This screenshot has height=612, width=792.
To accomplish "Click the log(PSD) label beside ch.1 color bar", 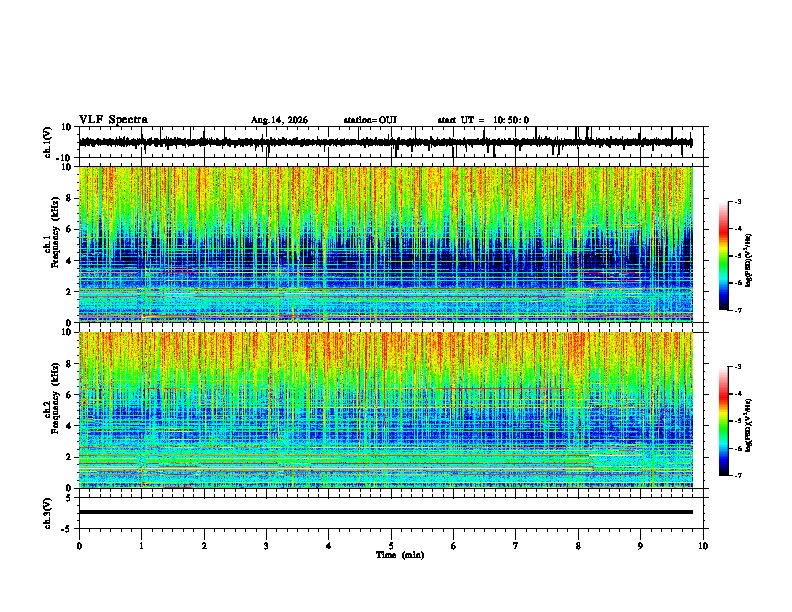I will pos(749,261).
